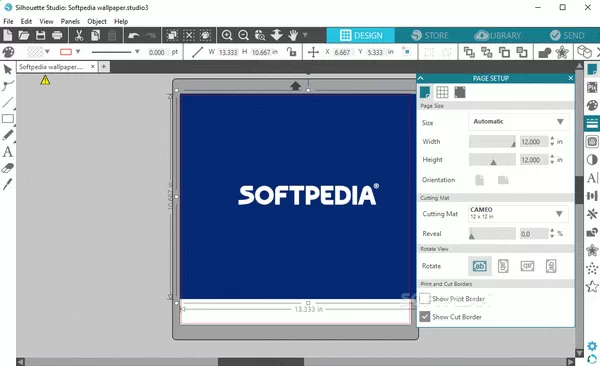Select the normal 'ab' rotate view
This screenshot has height=366, width=600.
pos(479,266)
